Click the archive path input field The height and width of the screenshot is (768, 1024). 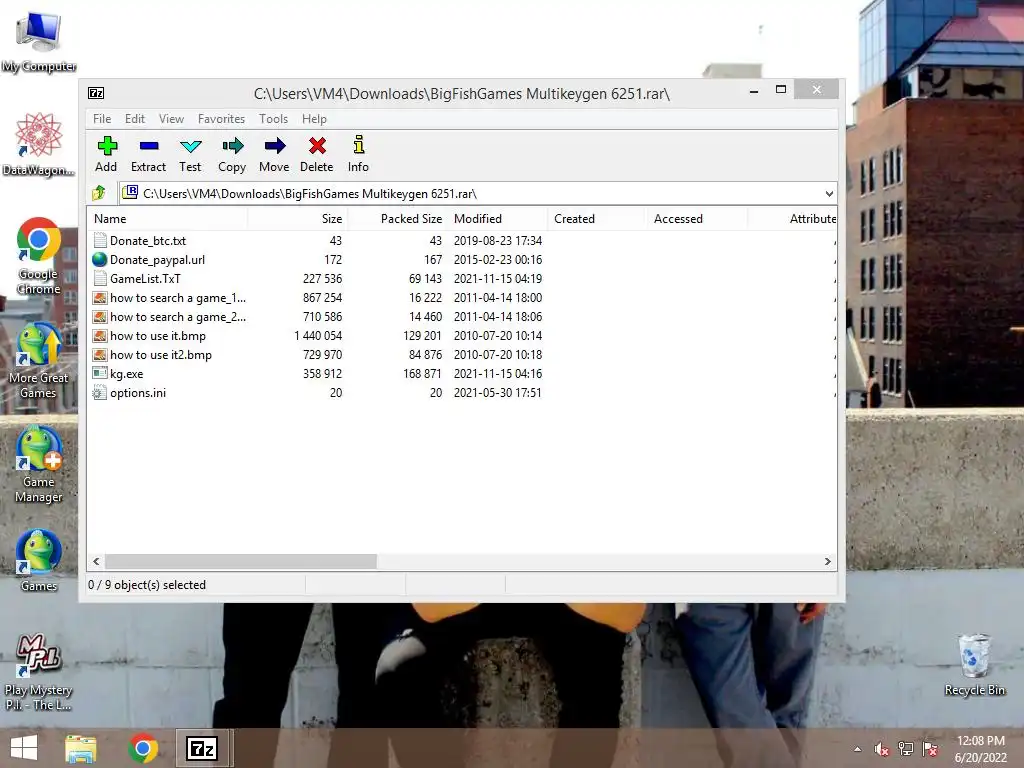[477, 193]
